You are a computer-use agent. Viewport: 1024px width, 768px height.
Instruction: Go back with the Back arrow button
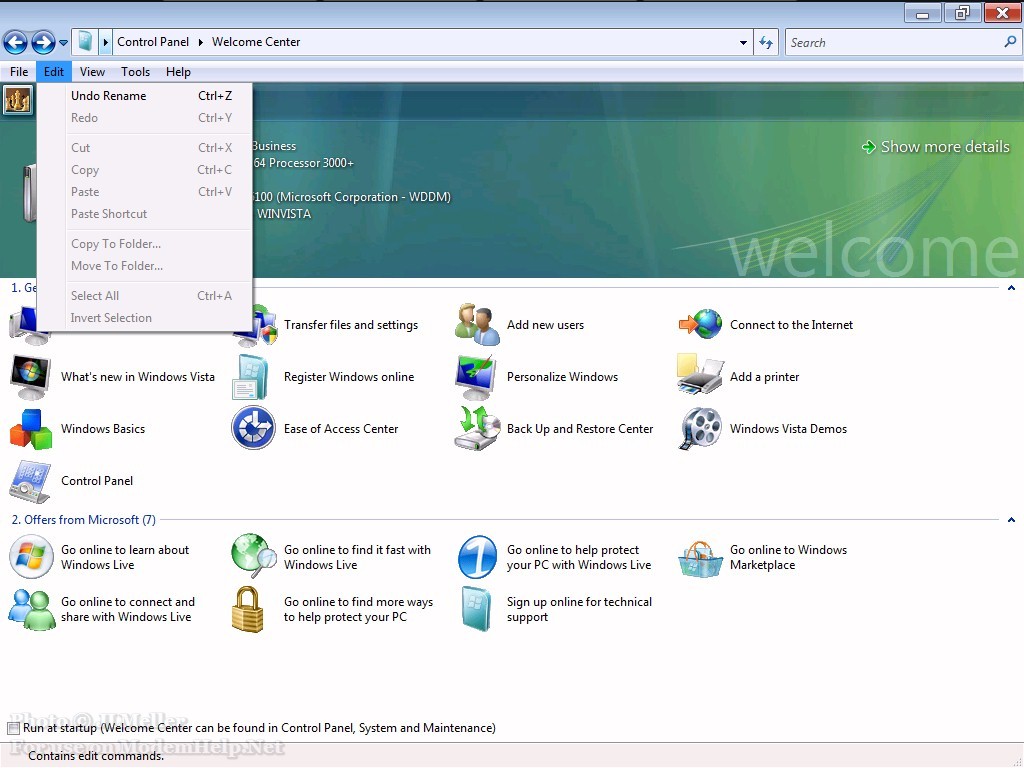pyautogui.click(x=15, y=43)
